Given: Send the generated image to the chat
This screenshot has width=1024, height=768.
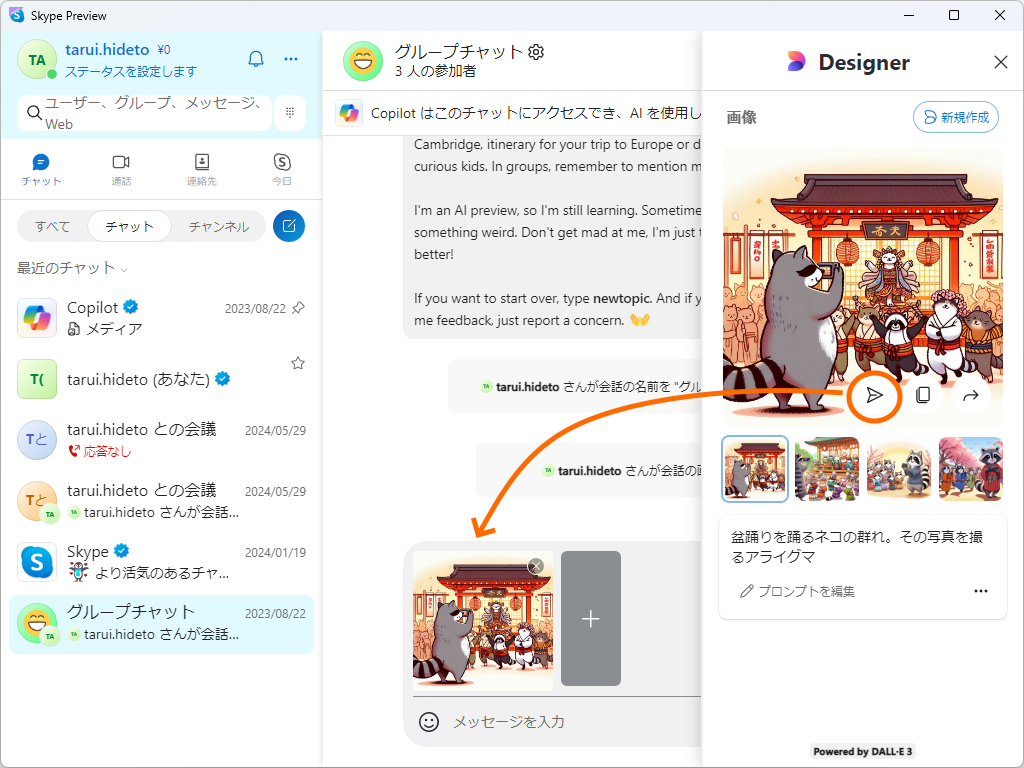Looking at the screenshot, I should tap(874, 395).
